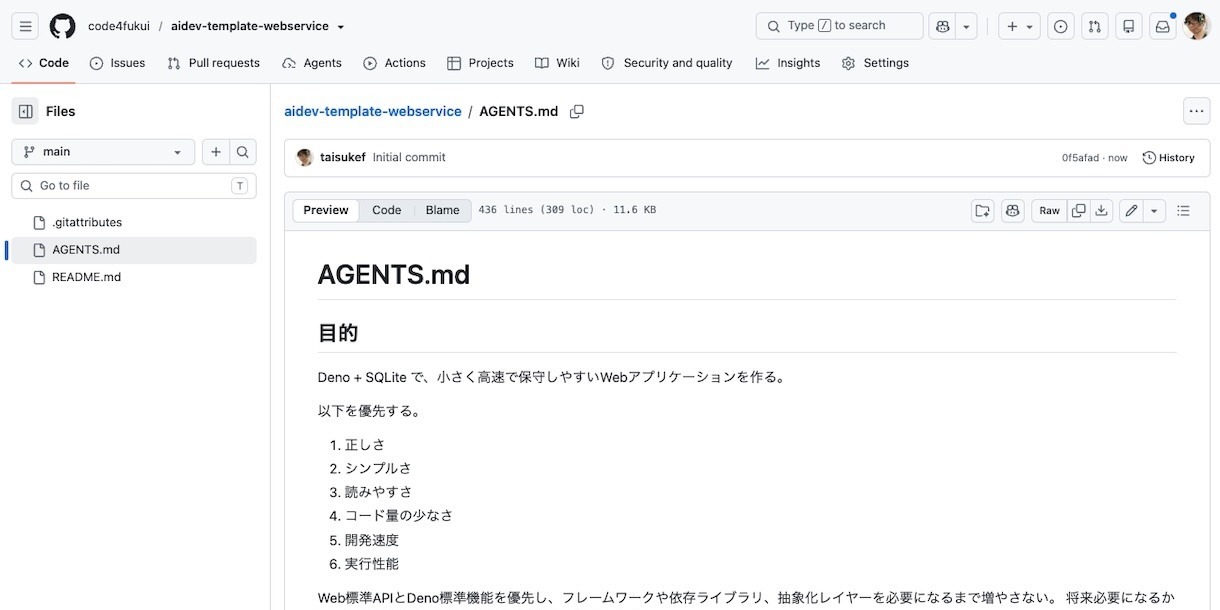Switch to Blame view of file
The height and width of the screenshot is (610, 1220).
(x=443, y=210)
